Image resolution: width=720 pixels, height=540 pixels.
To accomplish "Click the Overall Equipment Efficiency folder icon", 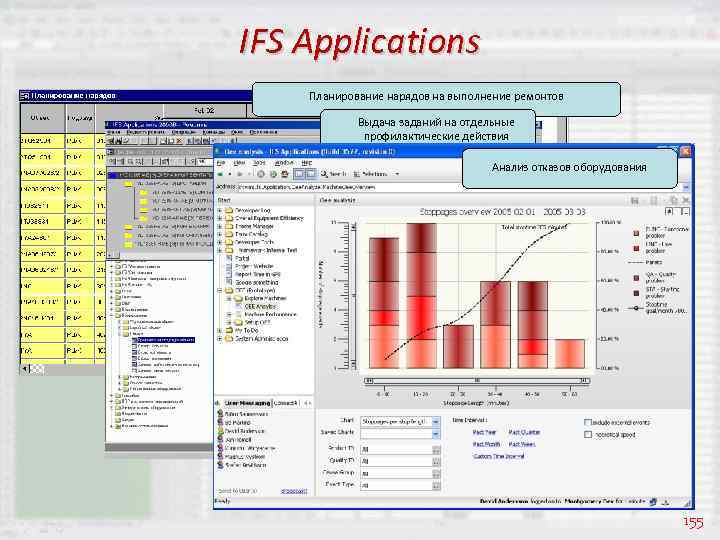I will pos(229,219).
